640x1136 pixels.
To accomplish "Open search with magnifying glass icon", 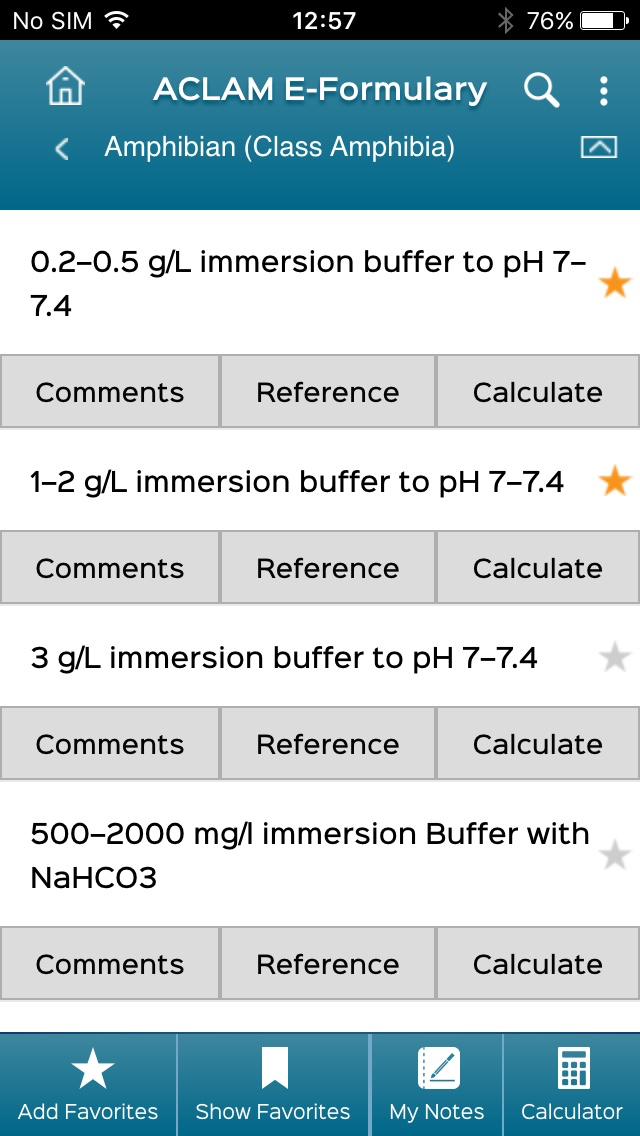I will (541, 90).
